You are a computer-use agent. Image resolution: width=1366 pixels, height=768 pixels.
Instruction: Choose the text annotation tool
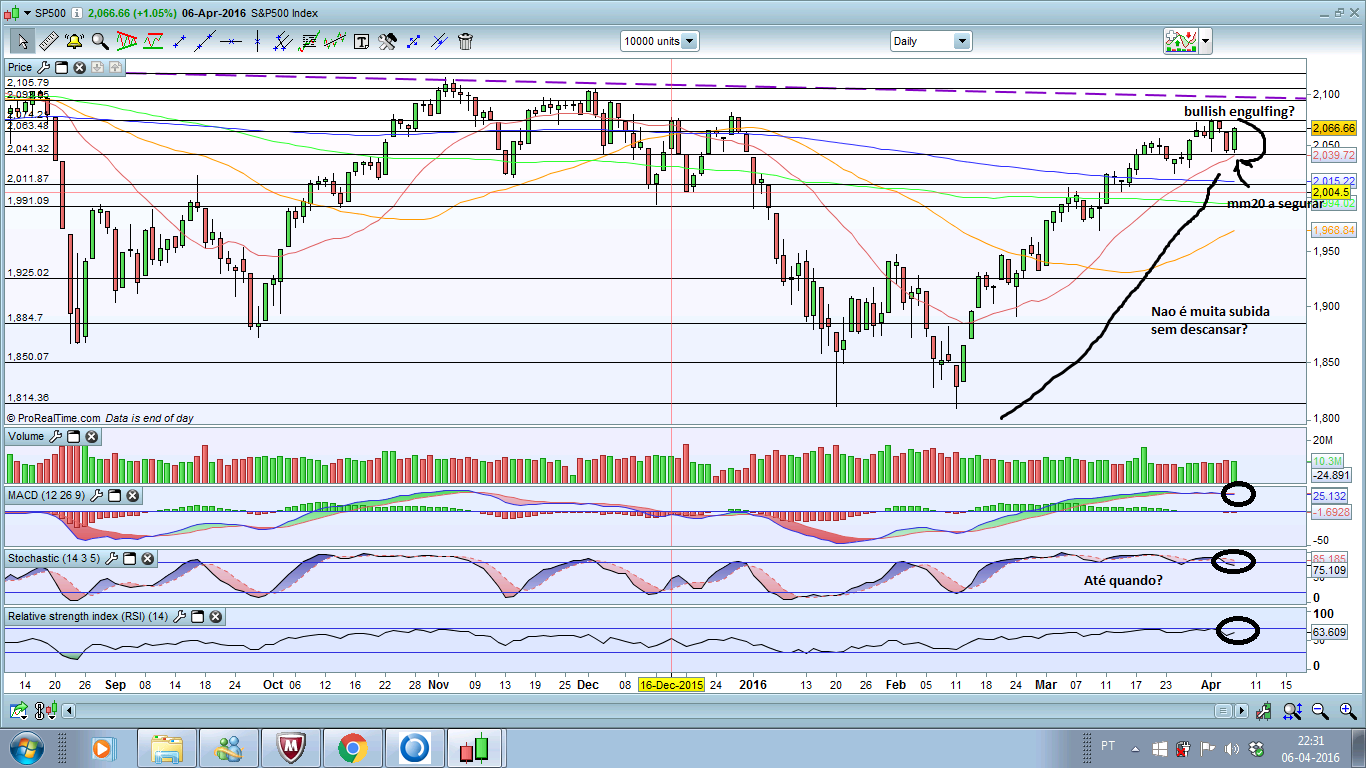coord(361,41)
